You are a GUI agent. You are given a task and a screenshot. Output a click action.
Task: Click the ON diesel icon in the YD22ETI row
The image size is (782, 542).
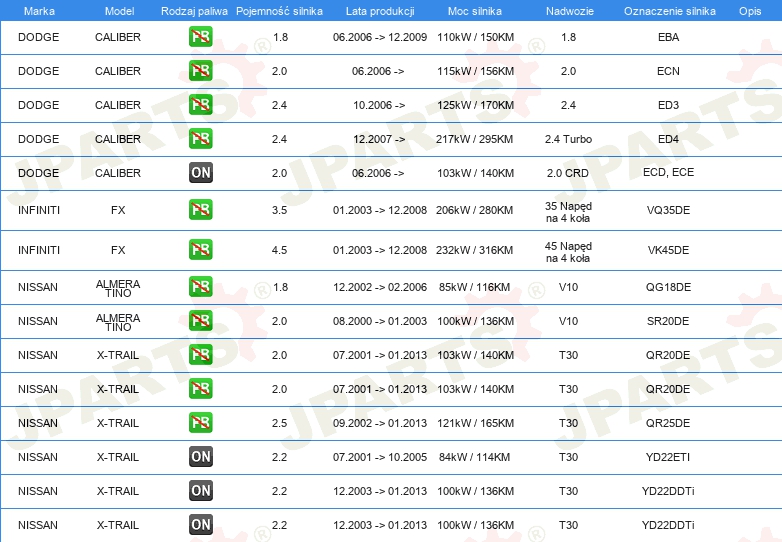click(x=200, y=457)
